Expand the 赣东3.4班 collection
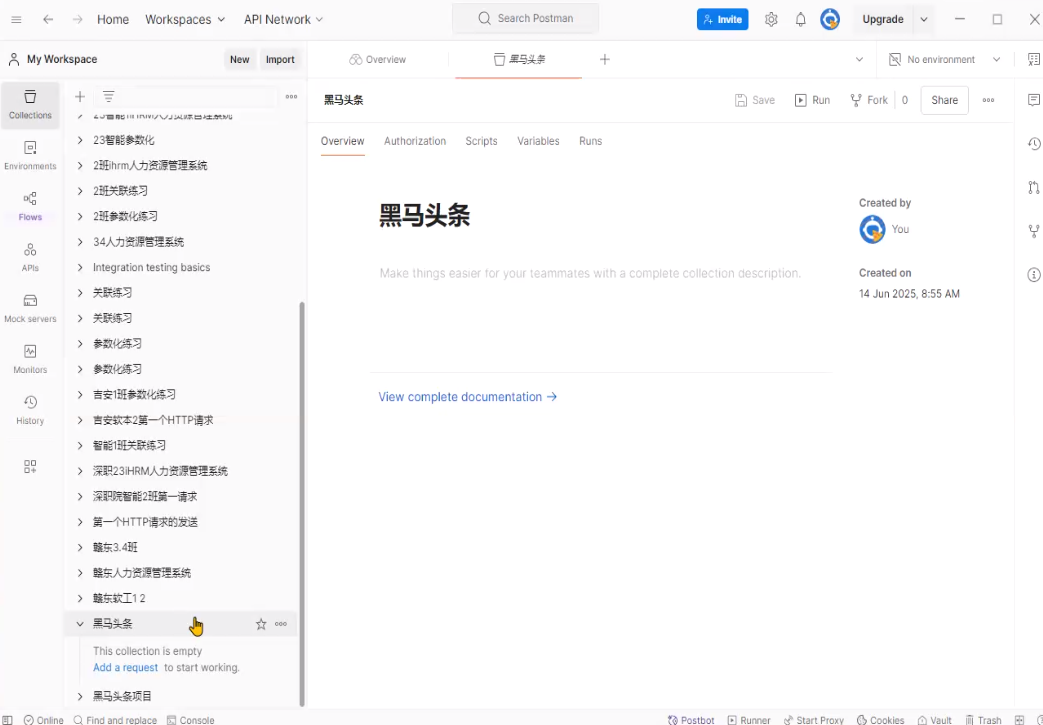Image resolution: width=1043 pixels, height=725 pixels. point(80,547)
